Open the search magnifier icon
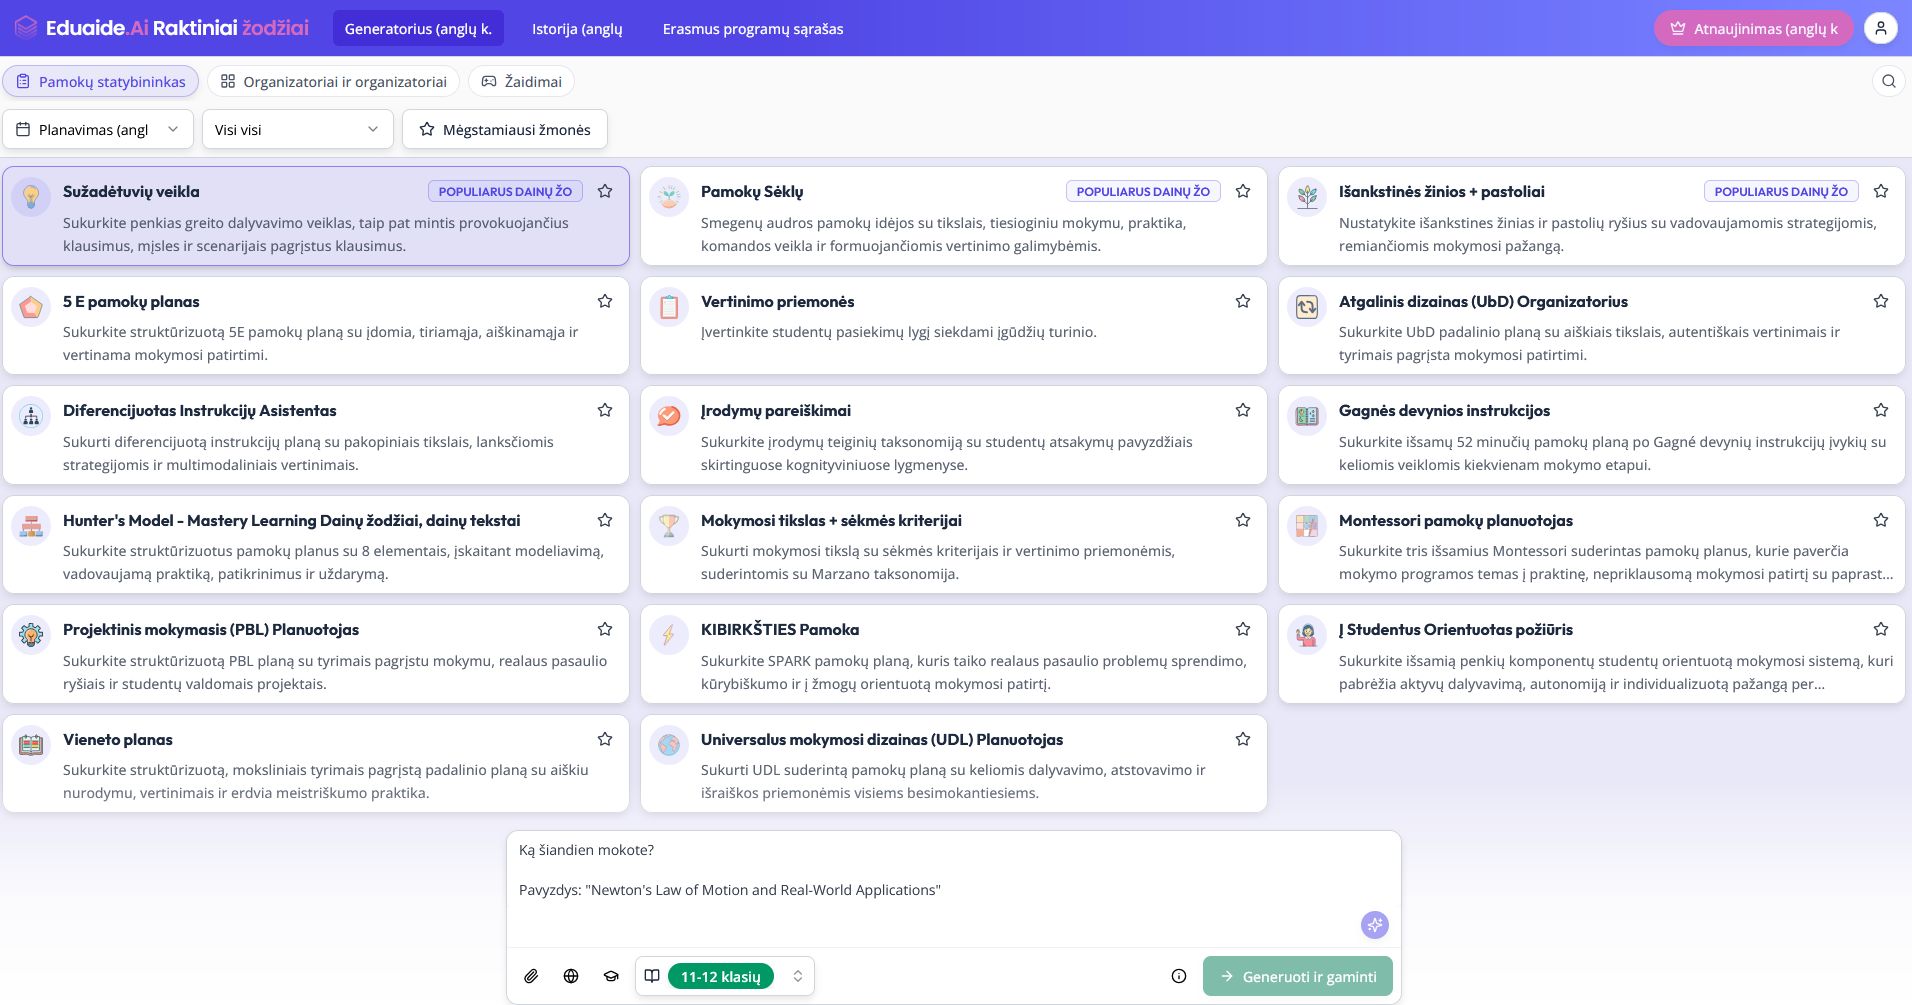This screenshot has width=1912, height=1005. 1888,82
